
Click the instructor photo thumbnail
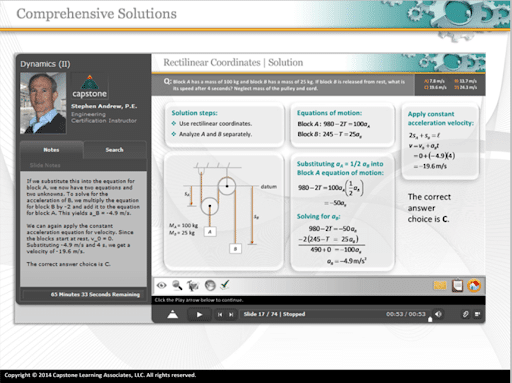coord(43,103)
